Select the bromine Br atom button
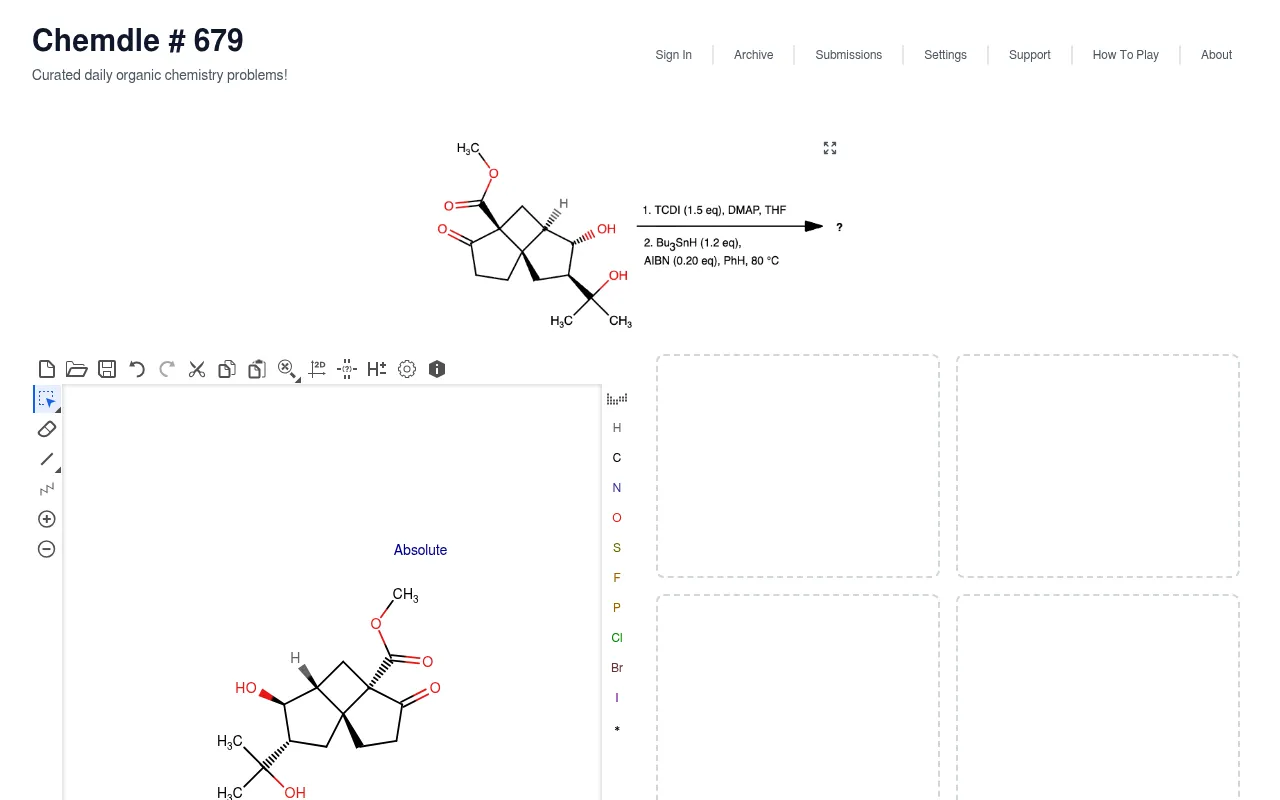The image size is (1280, 800). pos(617,668)
